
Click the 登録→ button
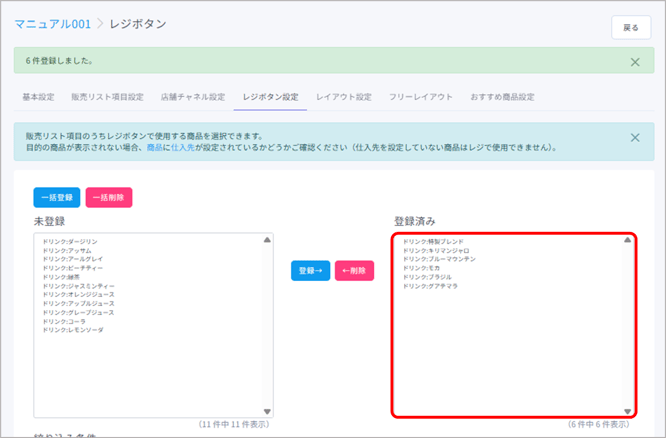[311, 271]
